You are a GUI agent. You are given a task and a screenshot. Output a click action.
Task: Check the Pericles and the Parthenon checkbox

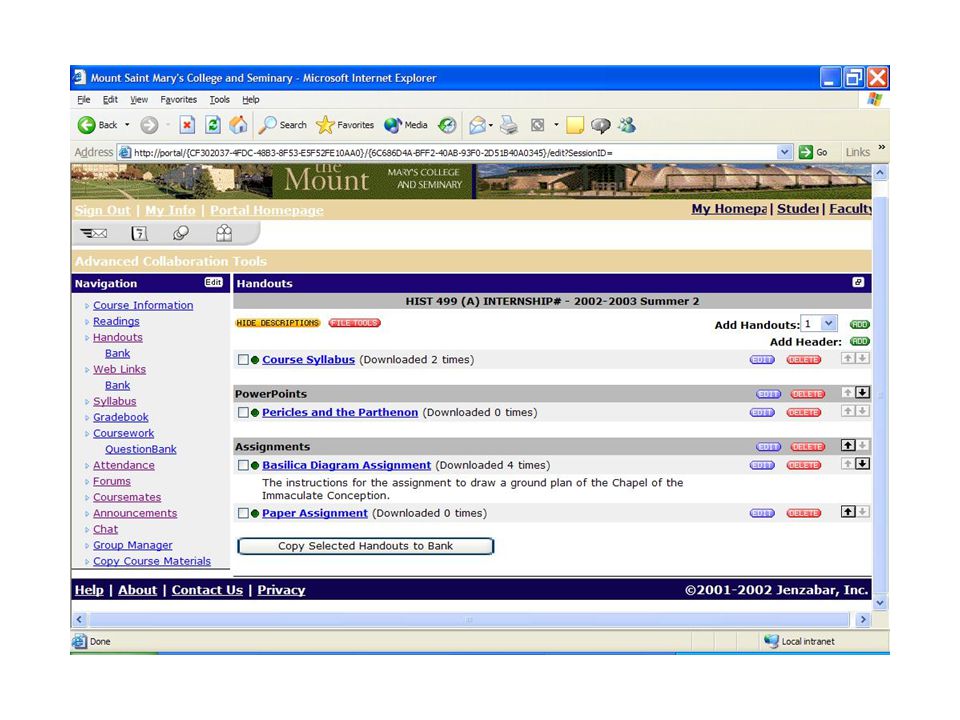click(x=243, y=413)
